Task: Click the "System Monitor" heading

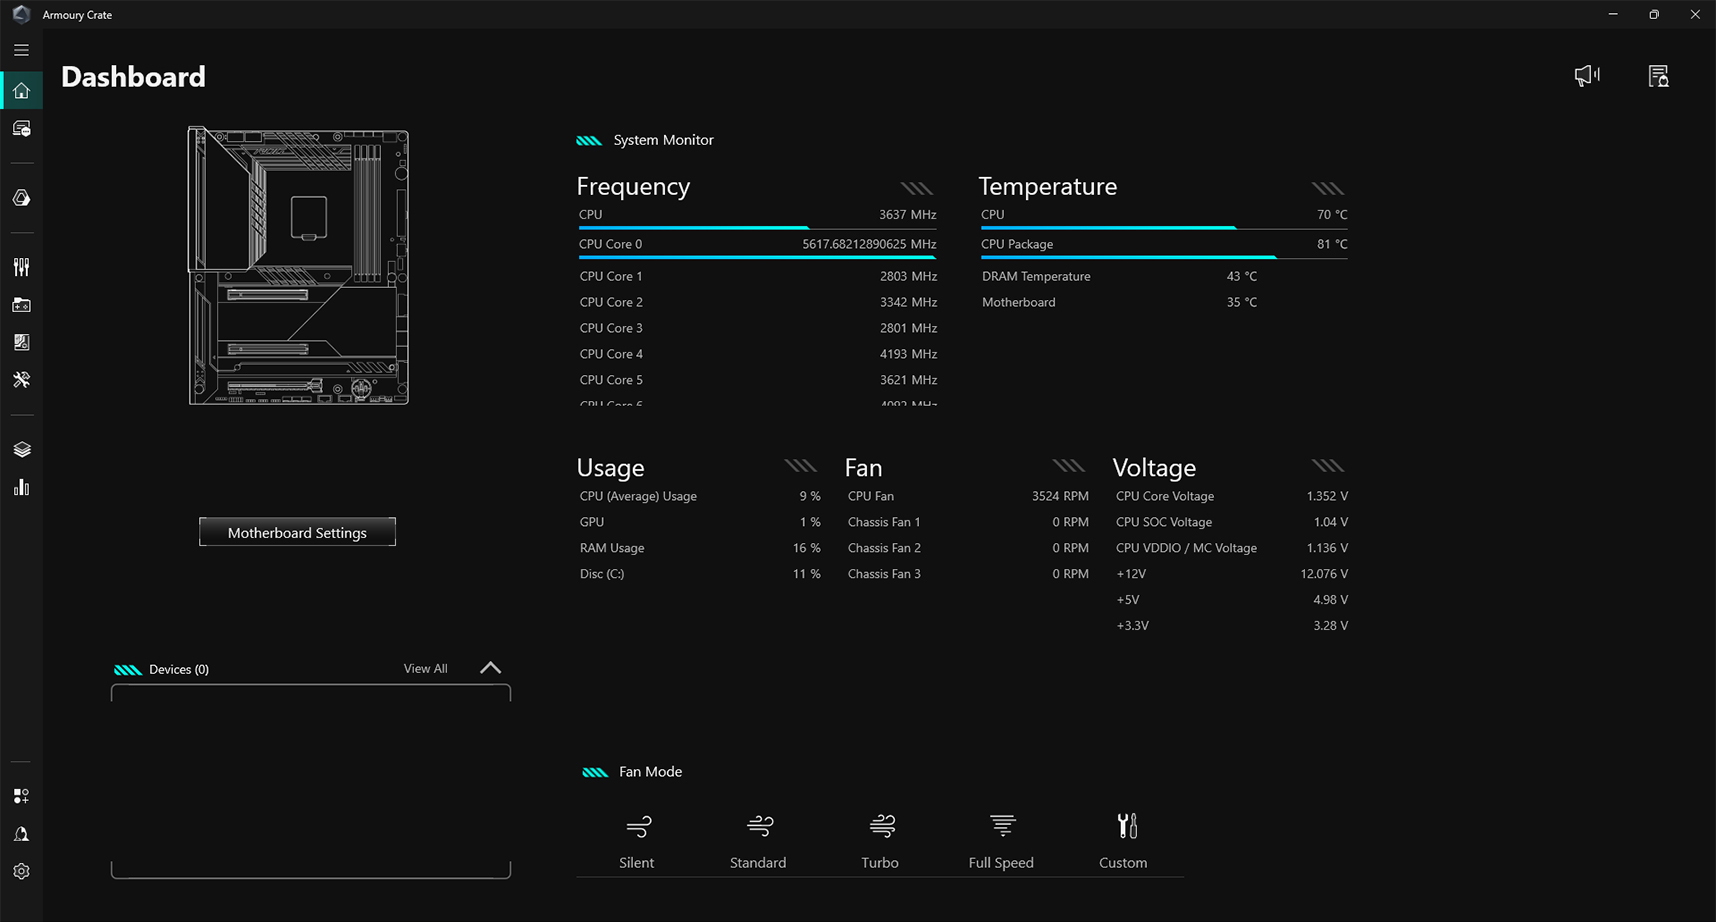Action: [x=663, y=140]
